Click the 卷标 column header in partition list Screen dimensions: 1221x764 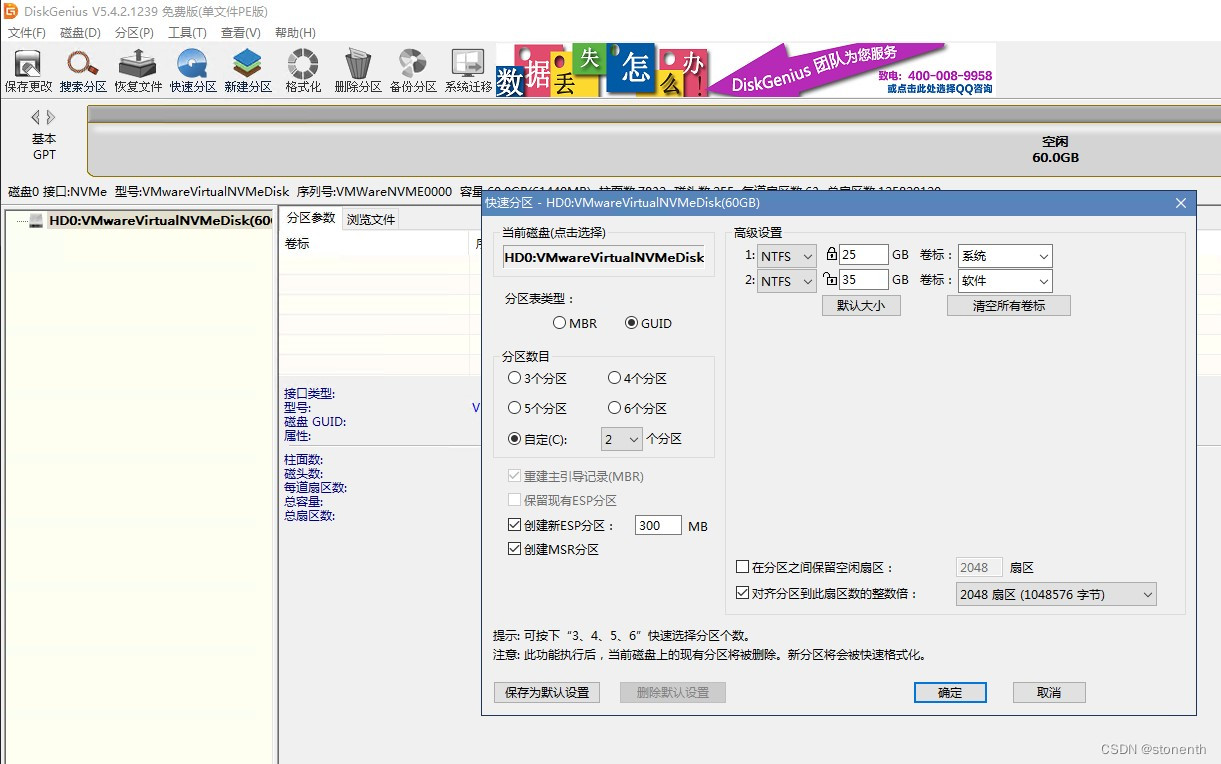click(x=297, y=243)
